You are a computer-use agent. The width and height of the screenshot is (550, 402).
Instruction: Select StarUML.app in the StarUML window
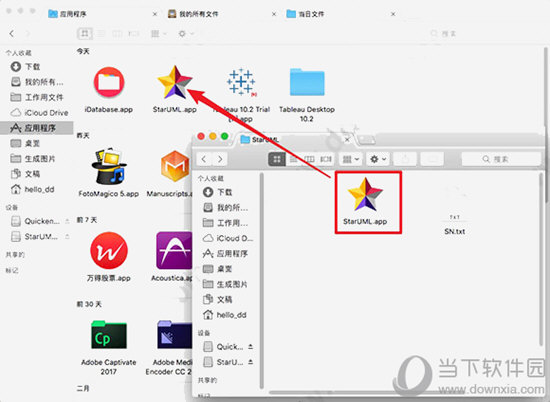(x=365, y=195)
